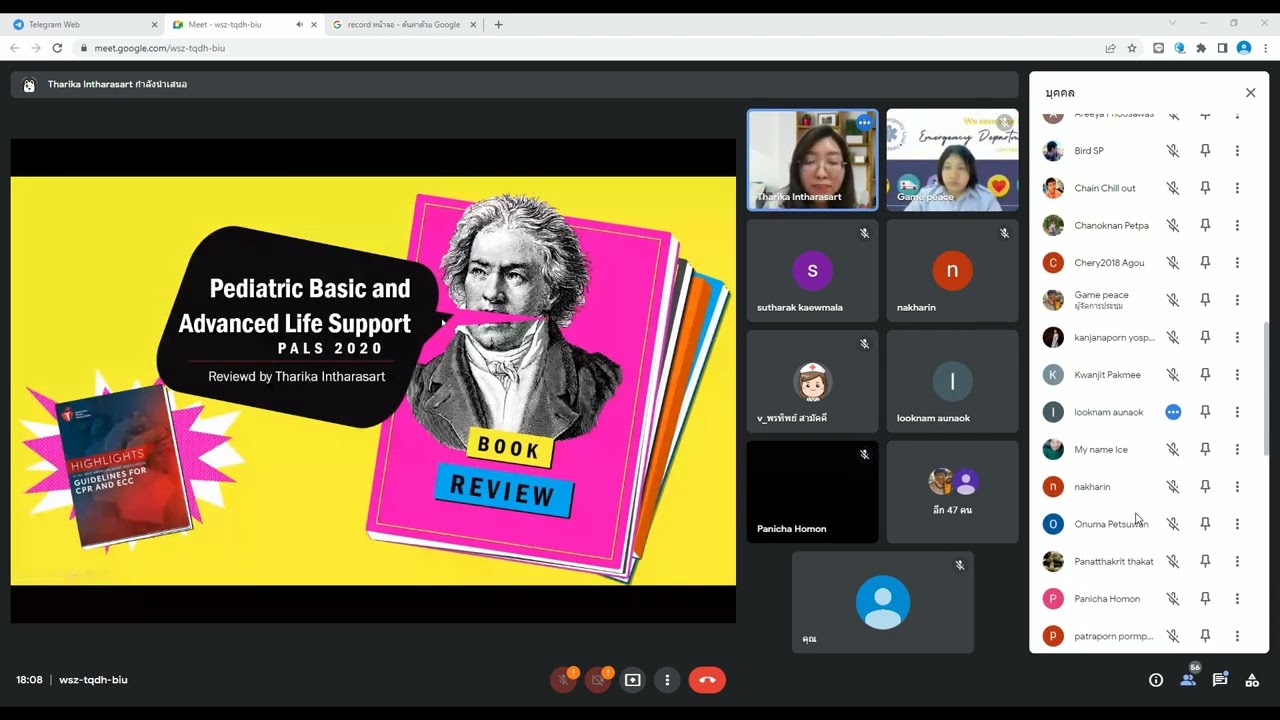Click the tab search chevron in title bar

pyautogui.click(x=1172, y=23)
